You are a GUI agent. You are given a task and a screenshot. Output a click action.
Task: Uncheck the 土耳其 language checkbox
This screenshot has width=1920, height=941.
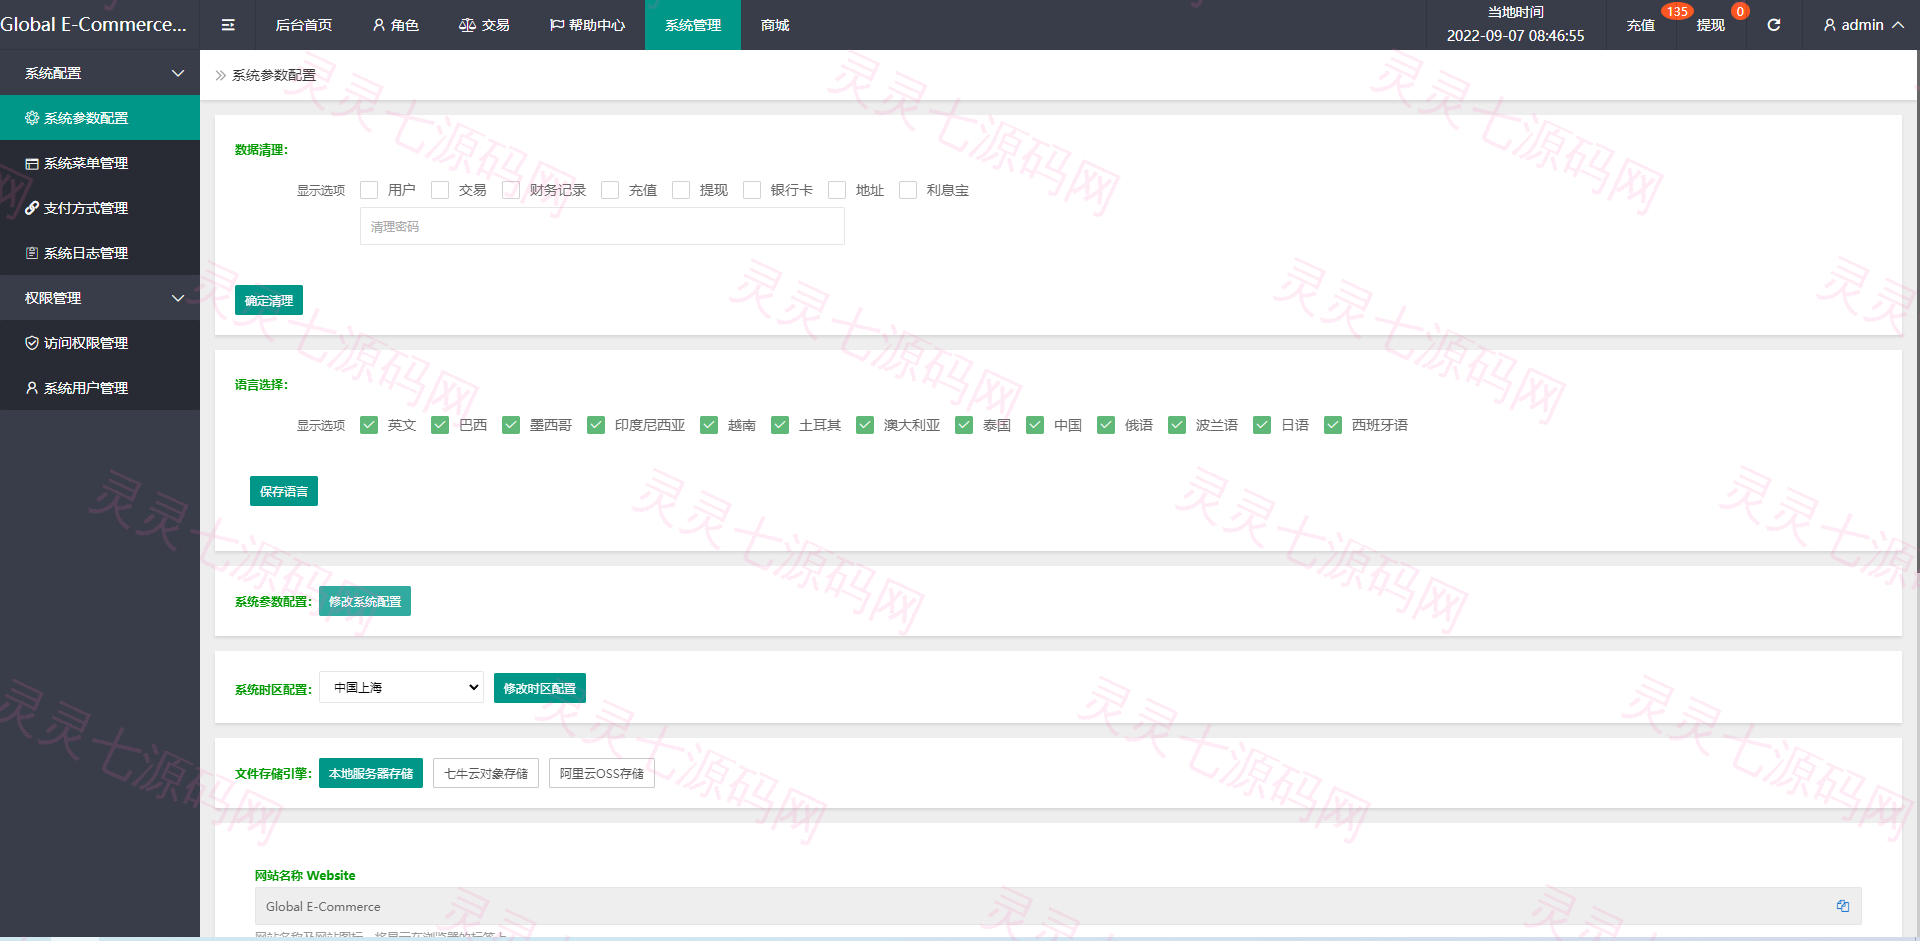point(780,425)
